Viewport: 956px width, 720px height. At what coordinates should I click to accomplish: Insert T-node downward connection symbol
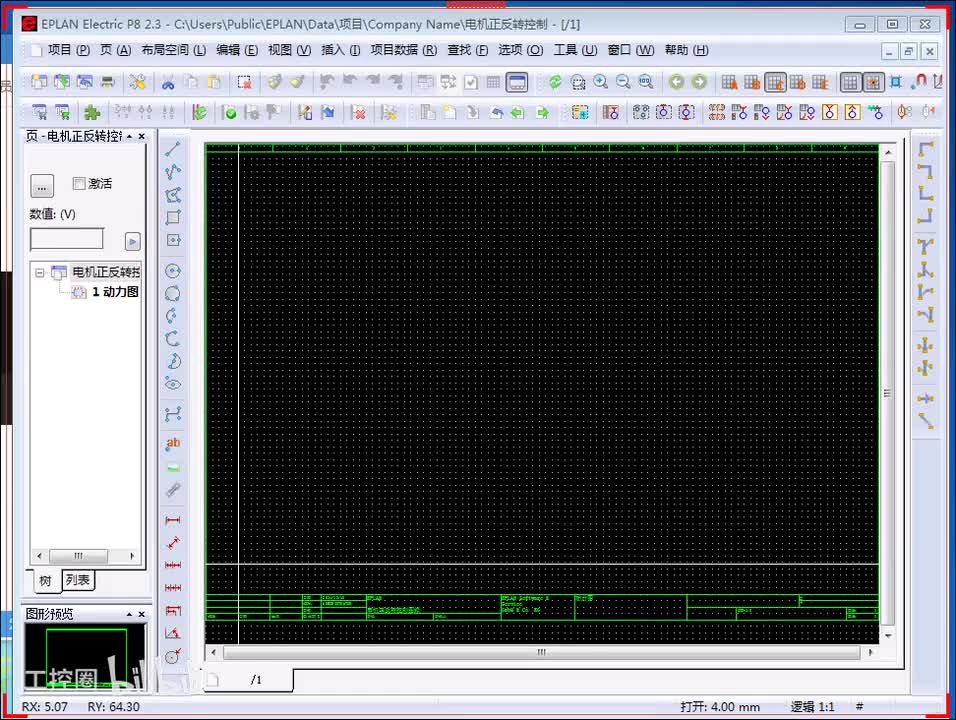coord(926,247)
